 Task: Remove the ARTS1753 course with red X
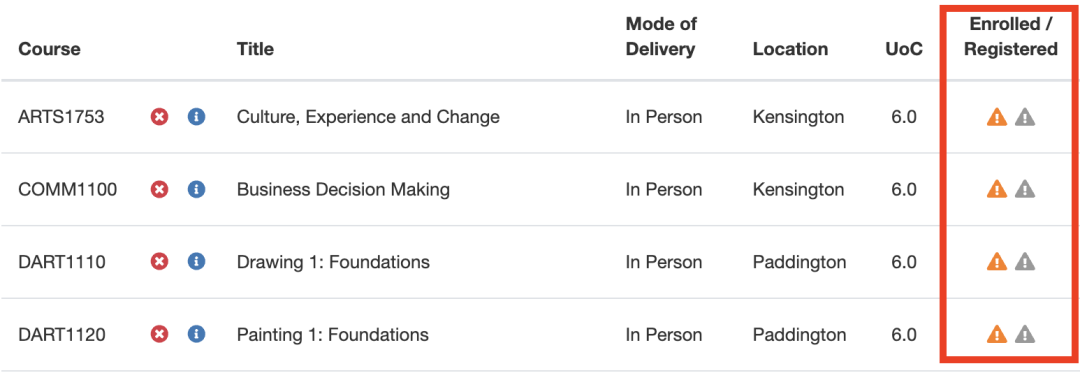click(160, 117)
